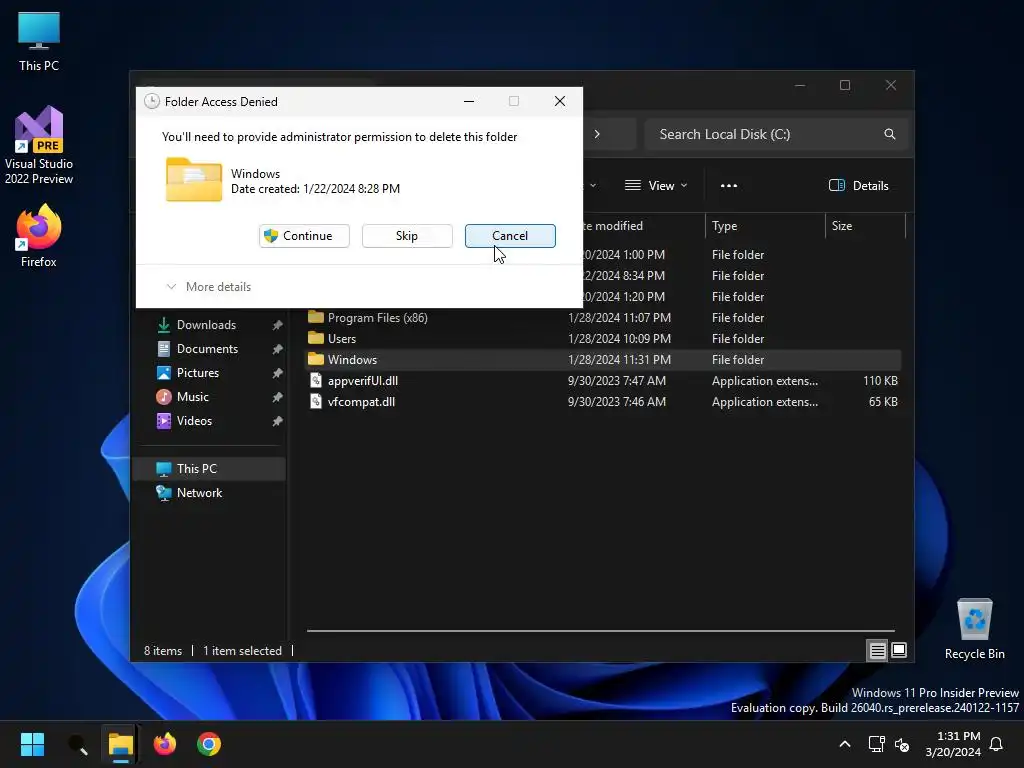The width and height of the screenshot is (1024, 768).
Task: Open This PC desktop icon
Action: point(39,42)
